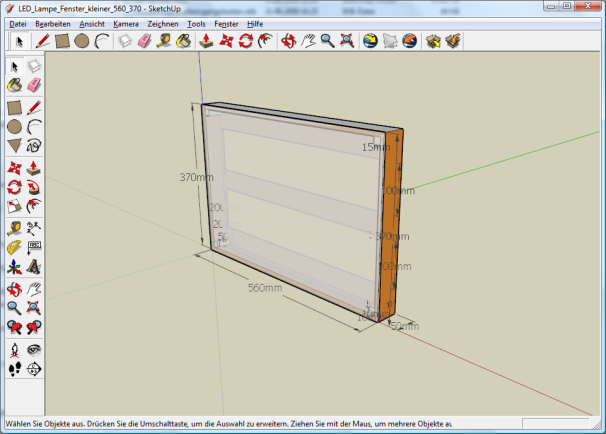
Task: Select the Axes tool
Action: click(15, 267)
